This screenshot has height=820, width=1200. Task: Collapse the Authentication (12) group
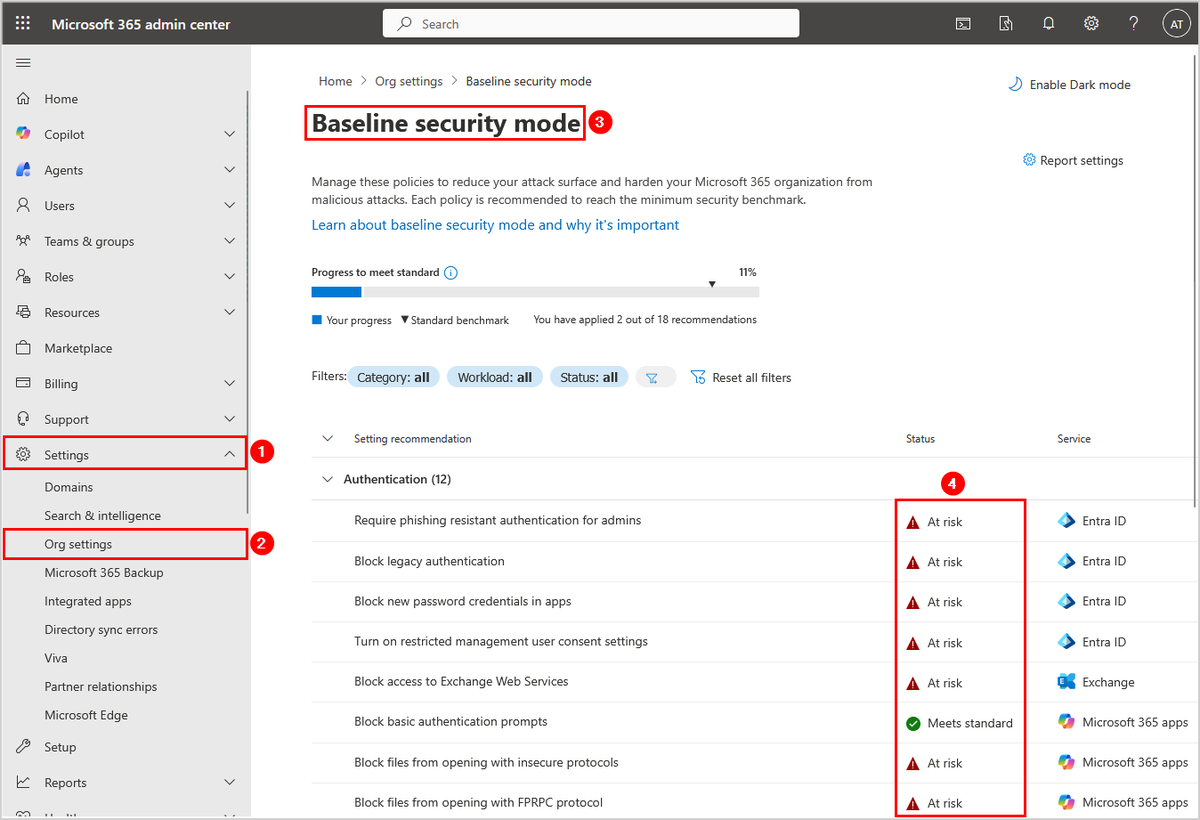point(326,479)
